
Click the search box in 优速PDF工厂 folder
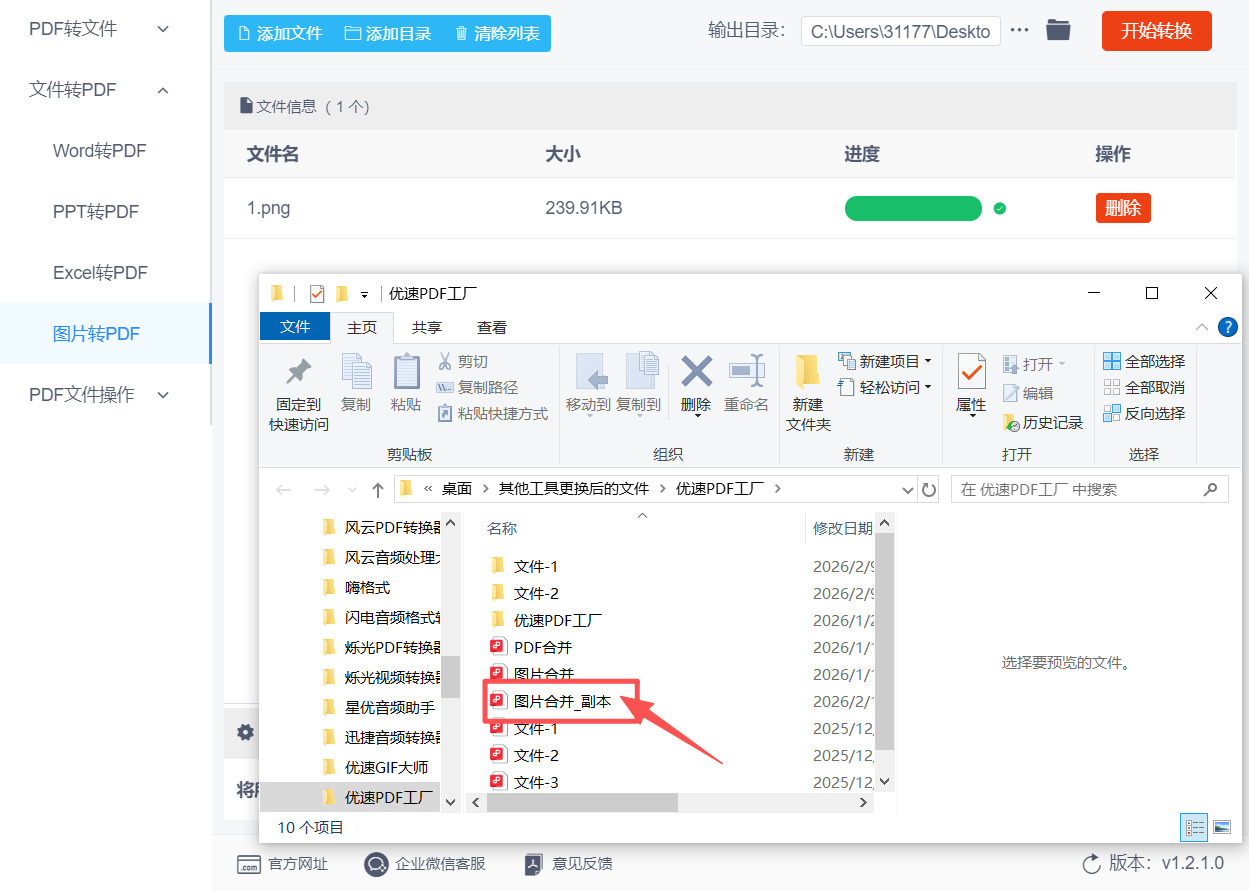pyautogui.click(x=1080, y=490)
